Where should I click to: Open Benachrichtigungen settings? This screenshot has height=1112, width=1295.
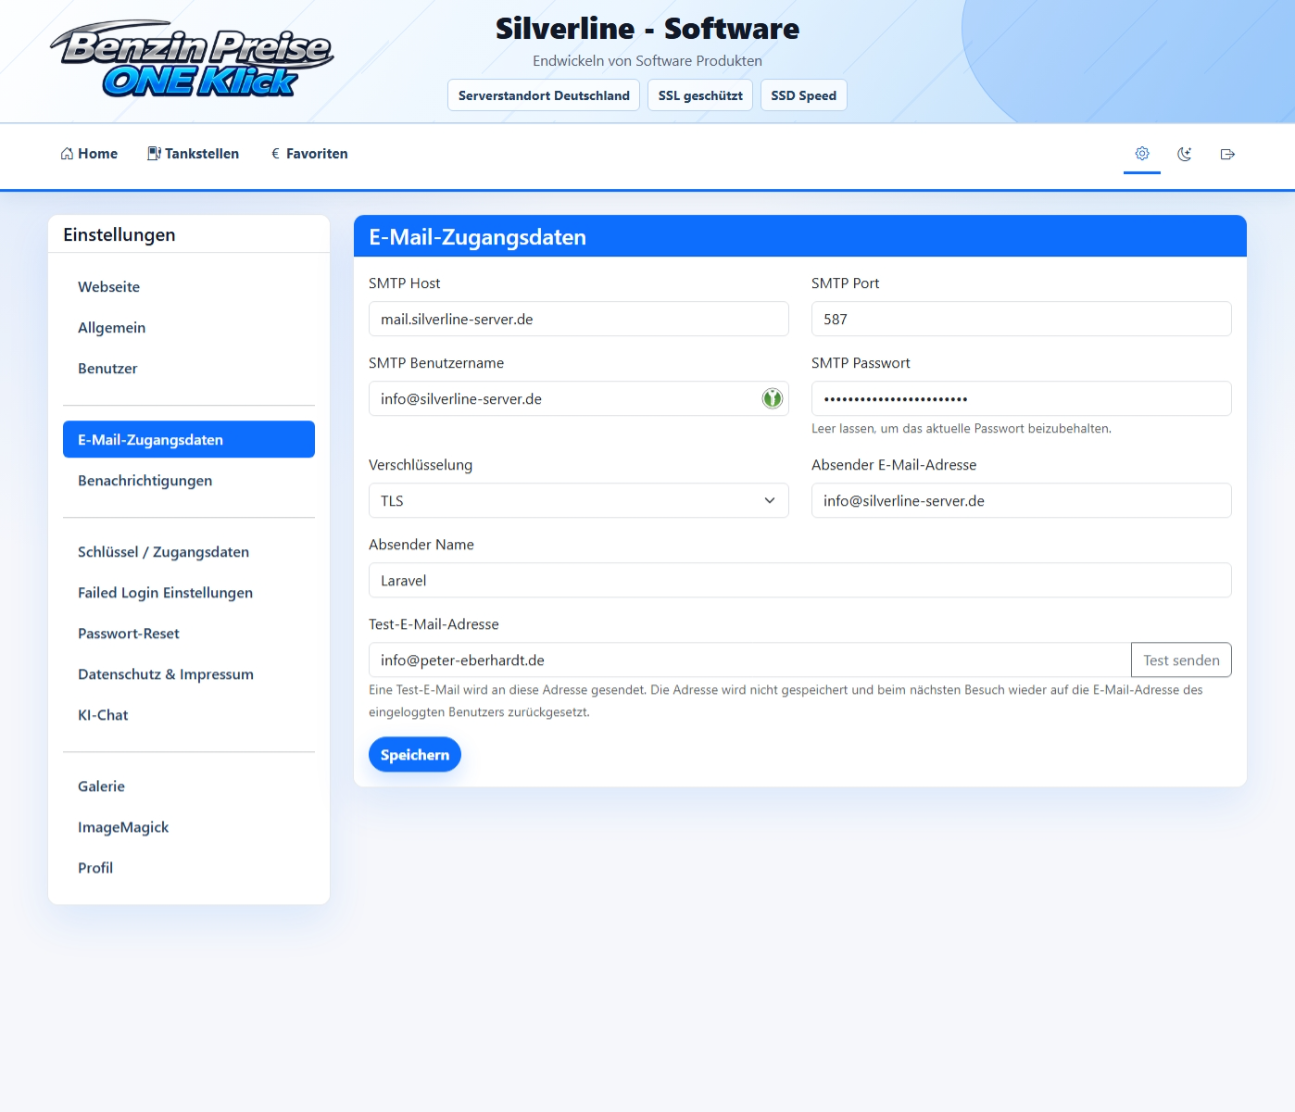[189, 481]
